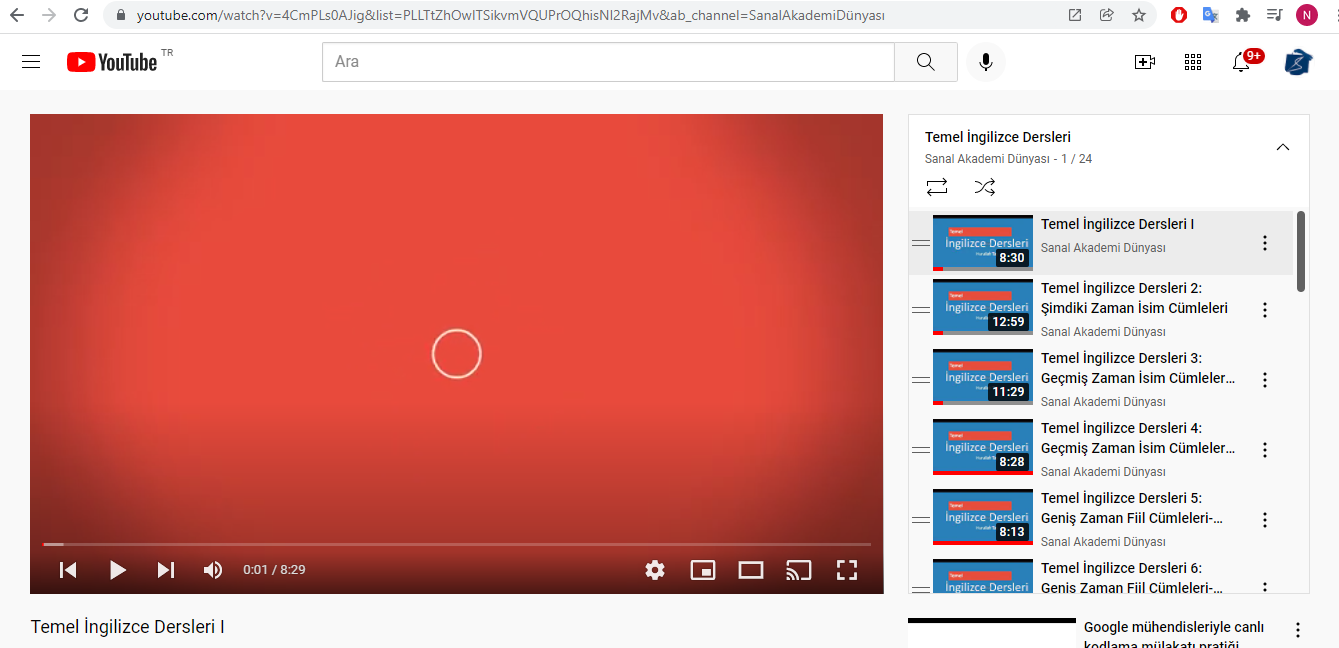Open YouTube apps grid menu
Image resolution: width=1339 pixels, height=648 pixels.
1192,62
